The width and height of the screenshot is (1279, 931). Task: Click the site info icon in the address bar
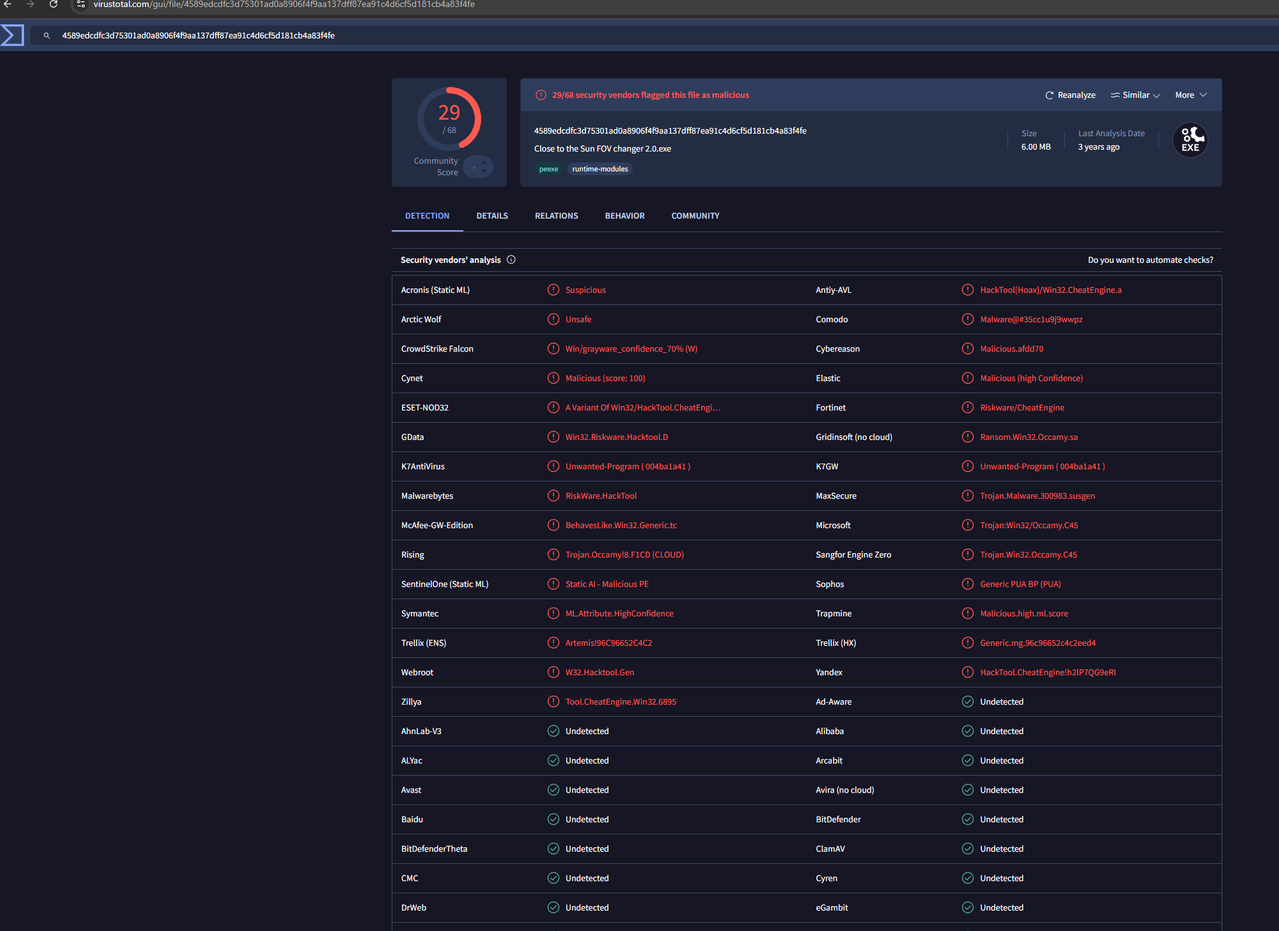pyautogui.click(x=81, y=4)
